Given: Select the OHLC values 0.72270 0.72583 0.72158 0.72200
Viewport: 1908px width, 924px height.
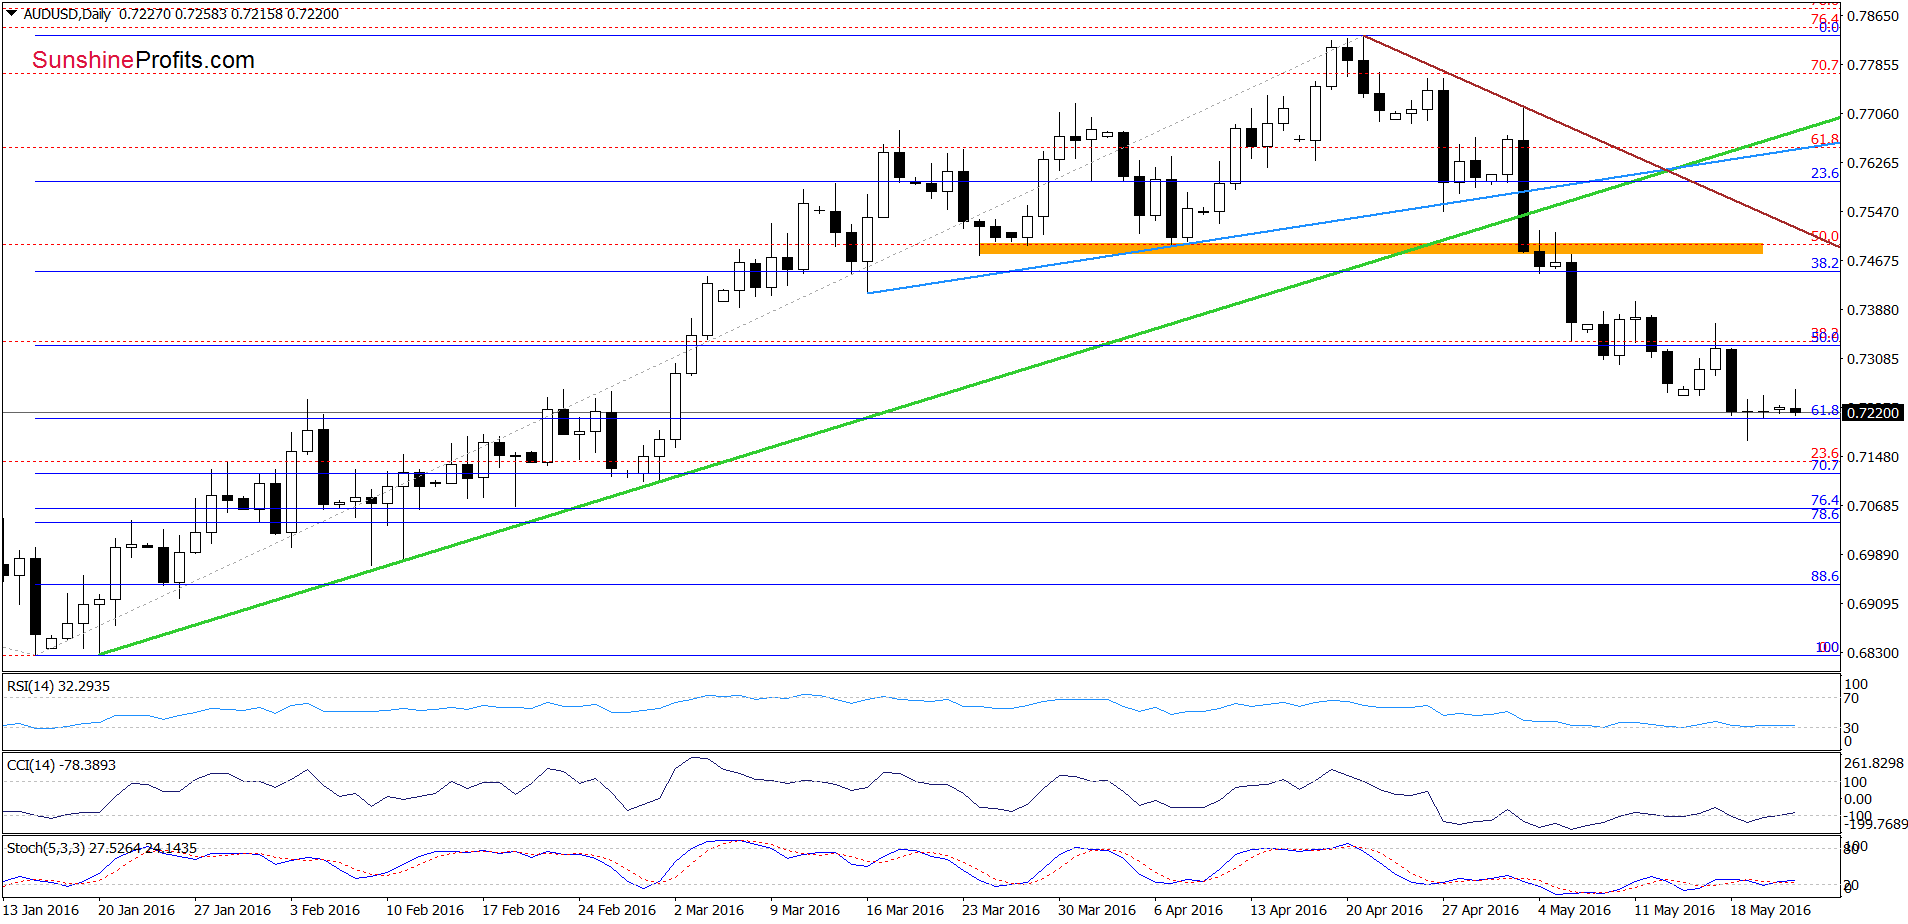Looking at the screenshot, I should (x=229, y=14).
